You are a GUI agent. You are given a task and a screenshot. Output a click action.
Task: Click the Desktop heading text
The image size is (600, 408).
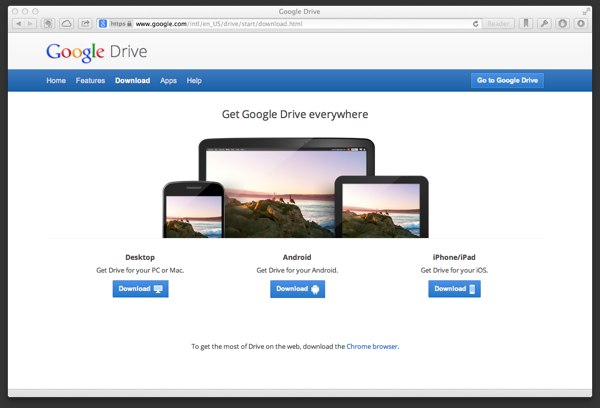click(140, 257)
